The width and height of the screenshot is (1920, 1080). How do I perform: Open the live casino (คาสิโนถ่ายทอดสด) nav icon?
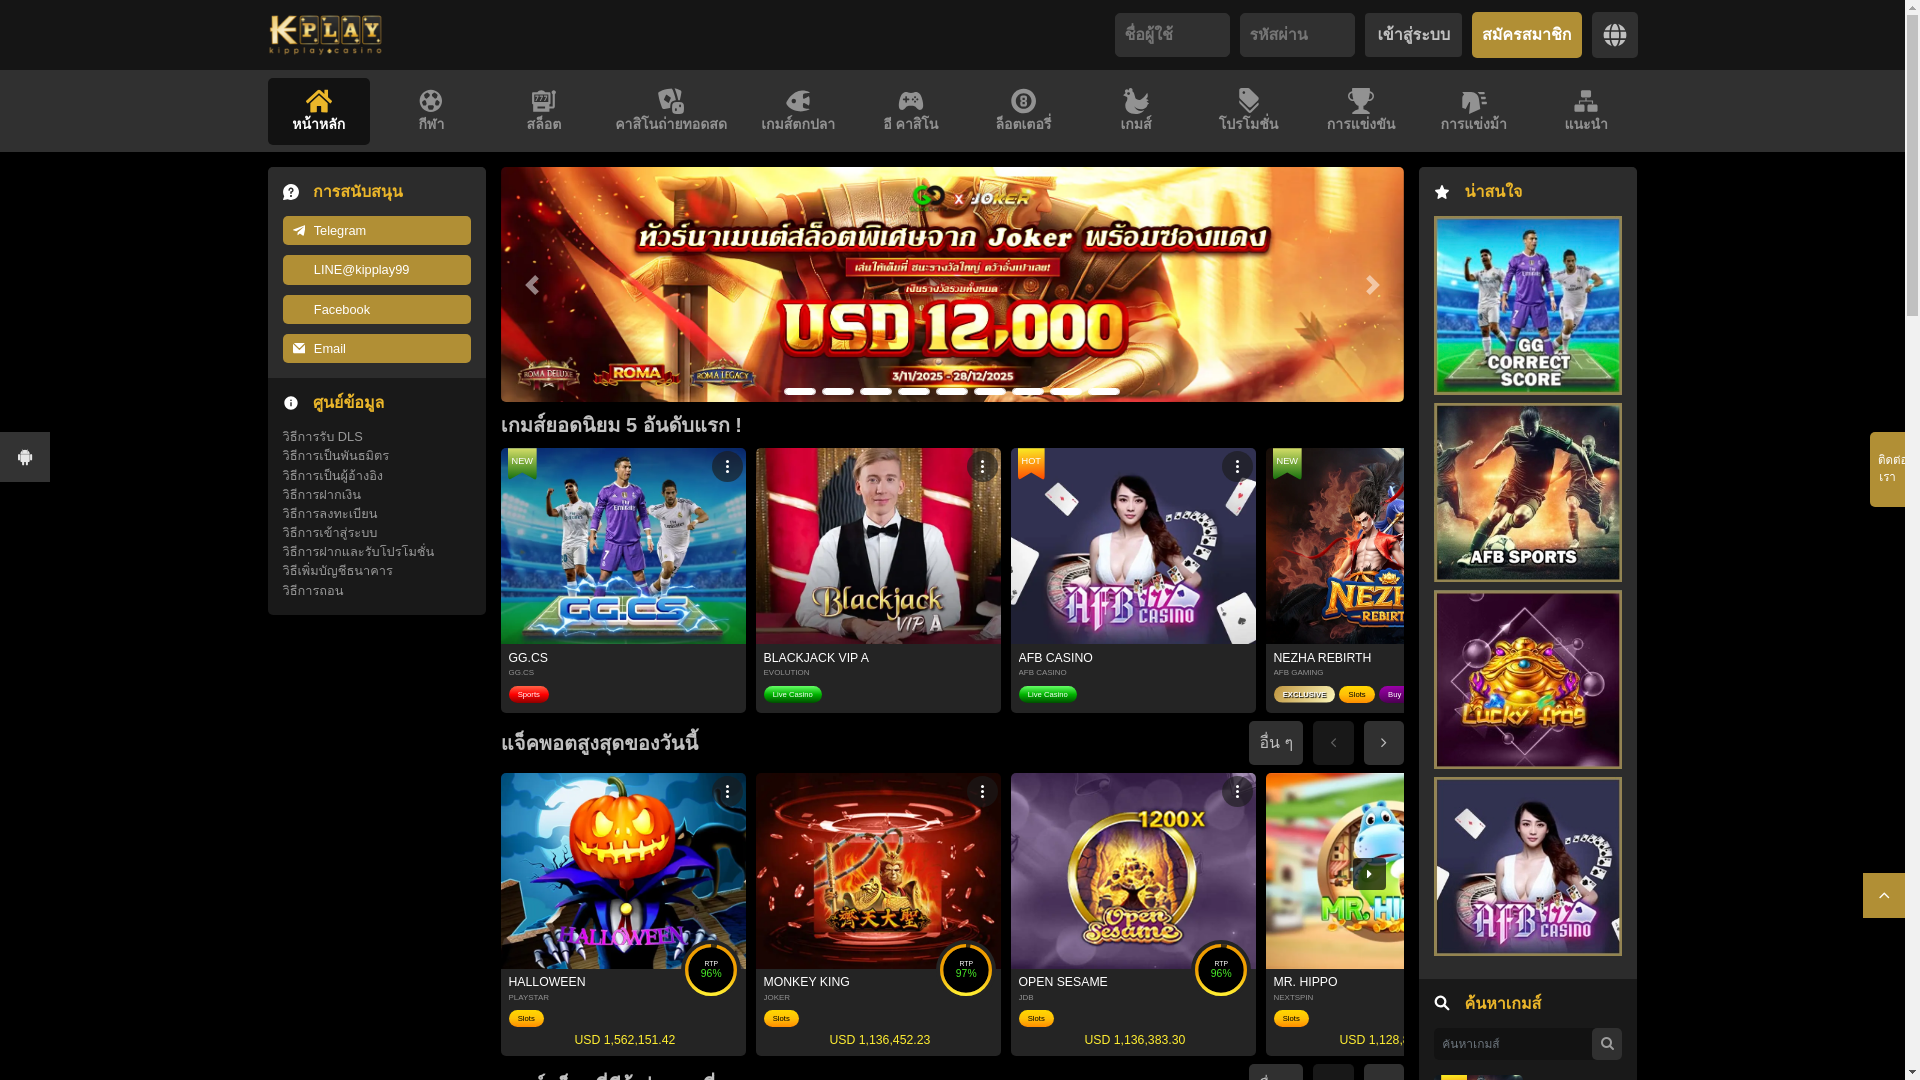coord(671,101)
